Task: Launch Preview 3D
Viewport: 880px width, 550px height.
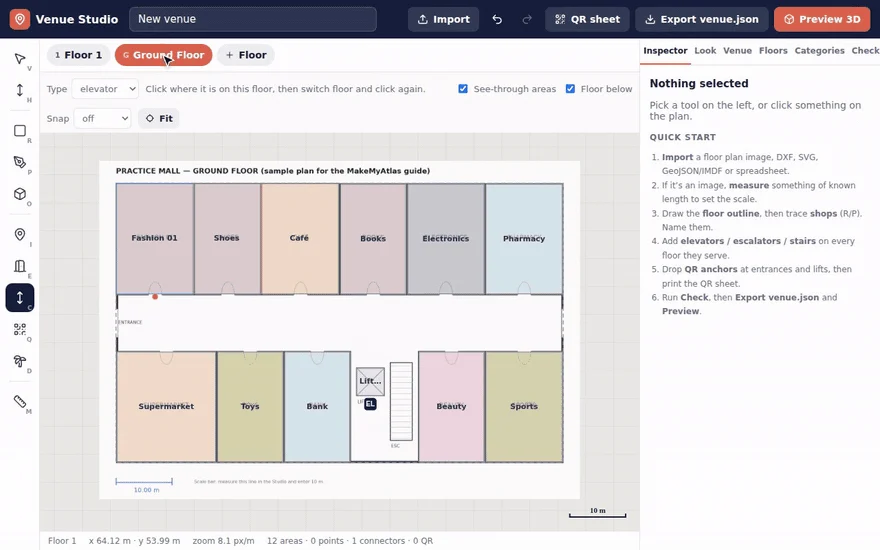Action: pyautogui.click(x=822, y=19)
